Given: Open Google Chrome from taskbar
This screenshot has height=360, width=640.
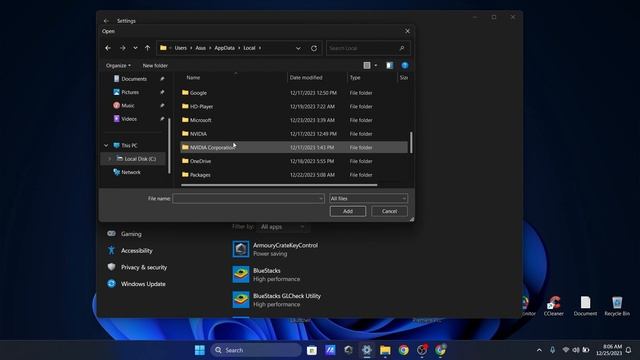Looking at the screenshot, I should (x=403, y=350).
